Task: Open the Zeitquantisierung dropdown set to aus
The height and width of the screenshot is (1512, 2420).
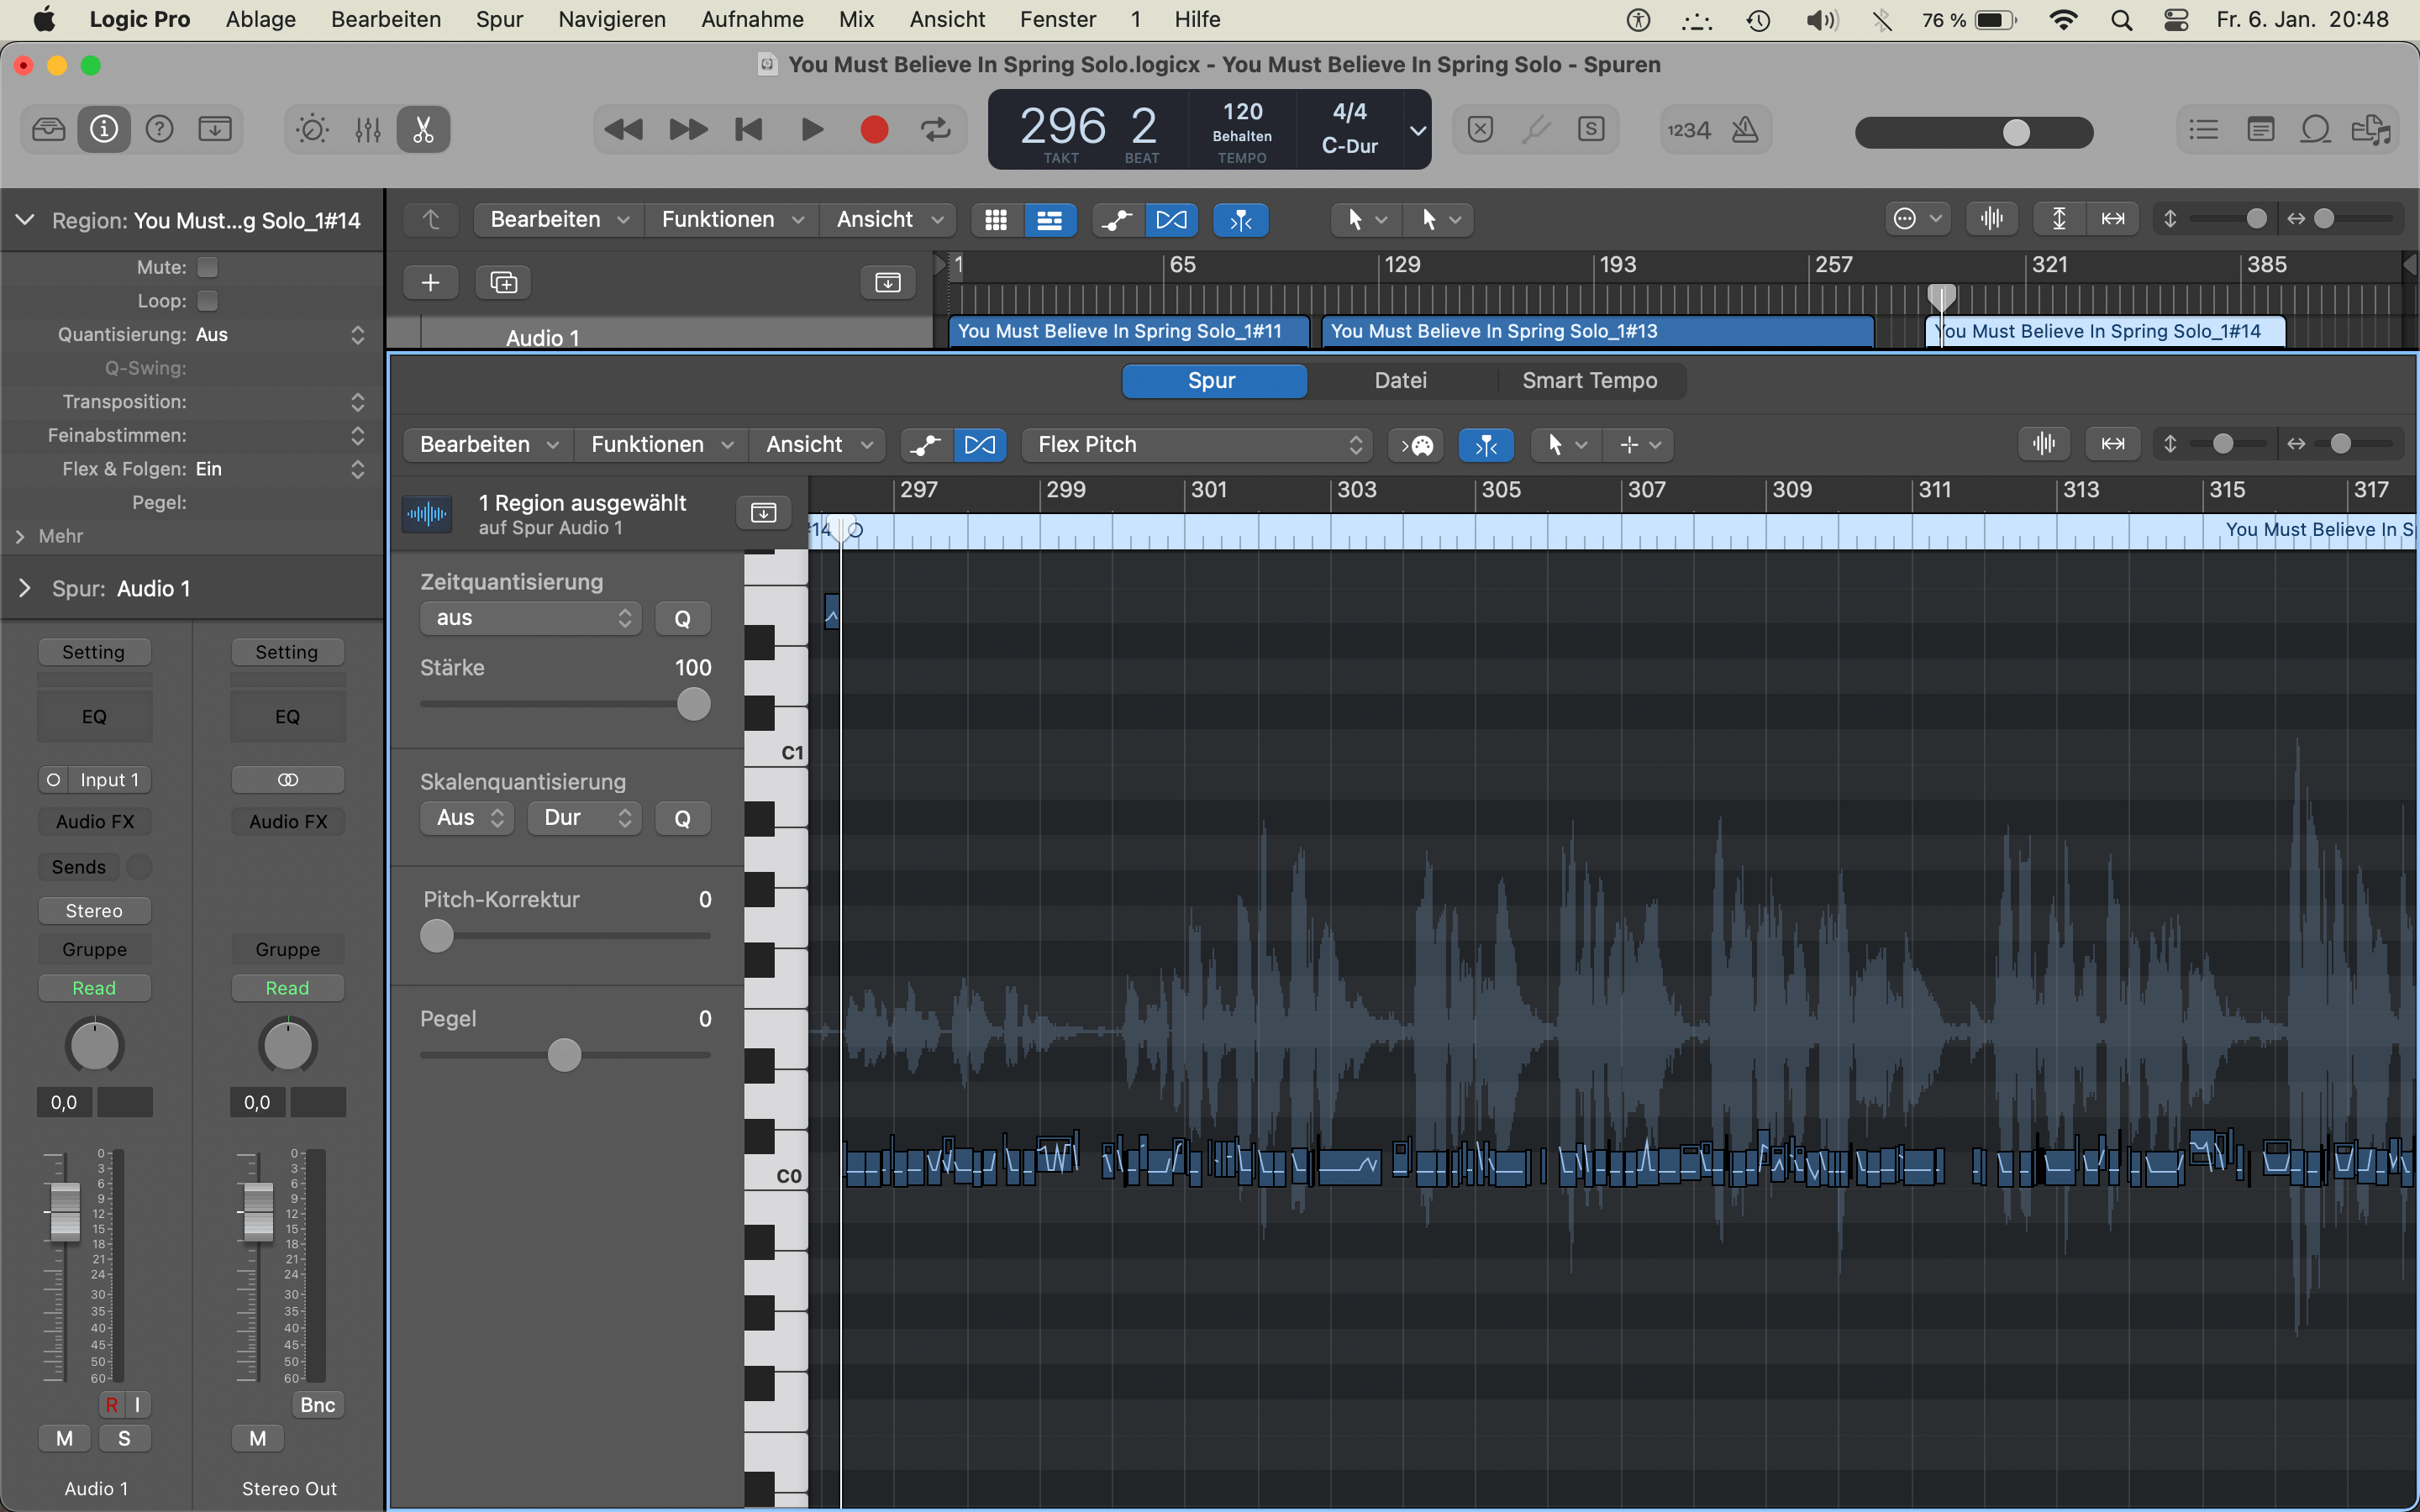Action: point(529,617)
